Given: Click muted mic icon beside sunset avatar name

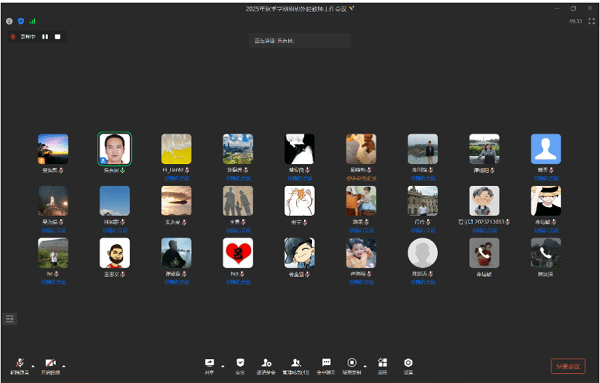Looking at the screenshot, I should [61, 170].
